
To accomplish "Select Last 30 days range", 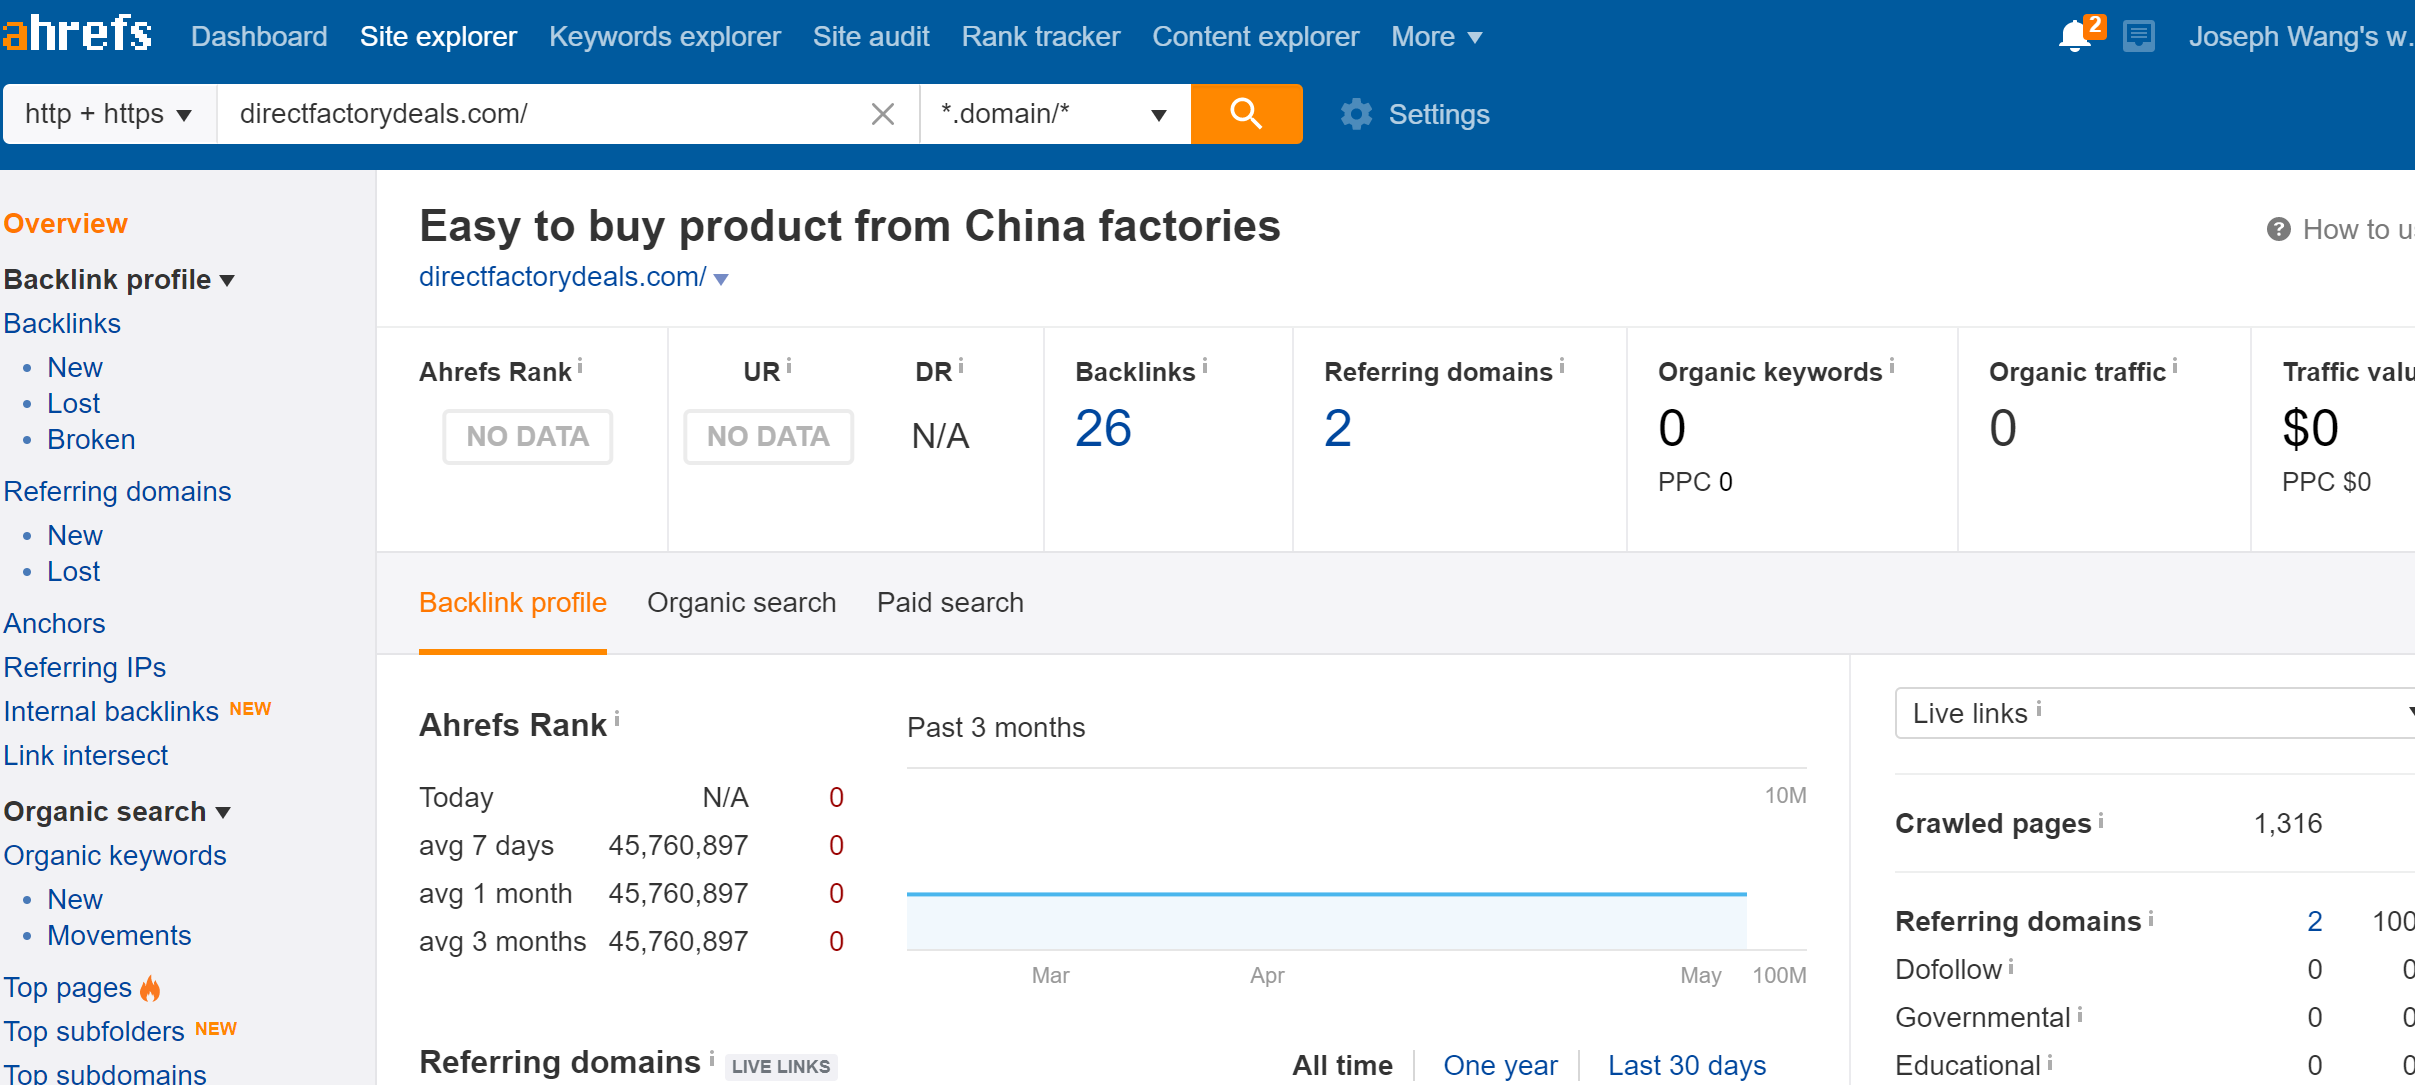I will pyautogui.click(x=1687, y=1065).
